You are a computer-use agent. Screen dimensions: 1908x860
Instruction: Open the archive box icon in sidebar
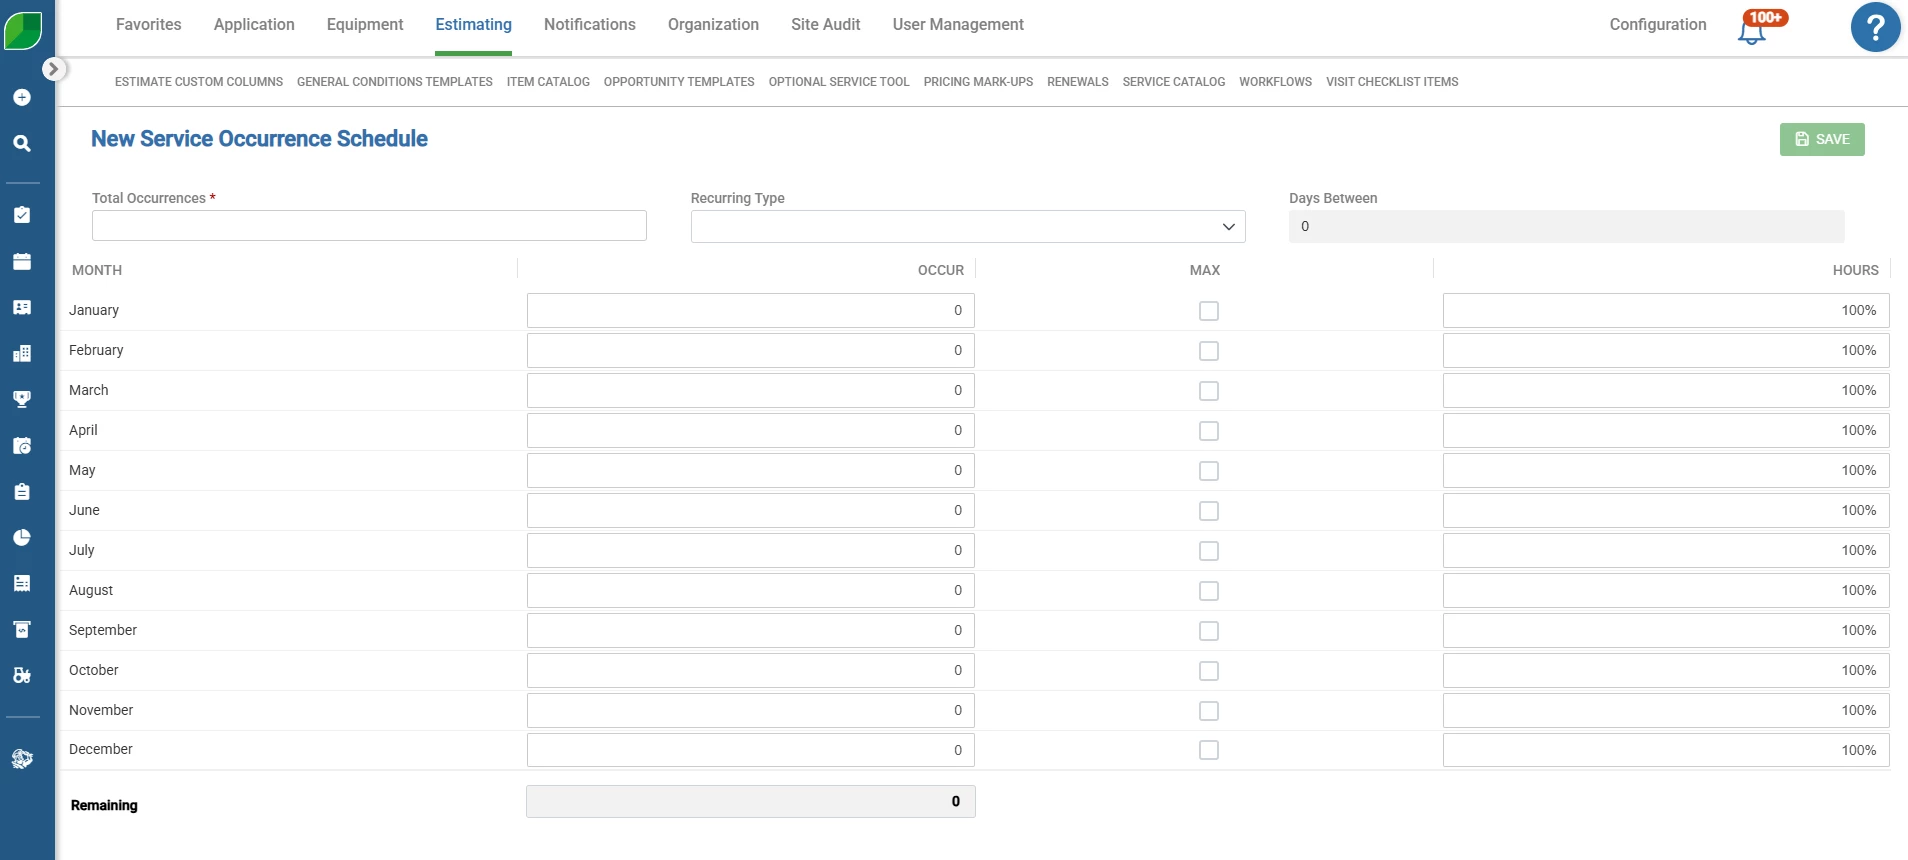click(x=22, y=629)
